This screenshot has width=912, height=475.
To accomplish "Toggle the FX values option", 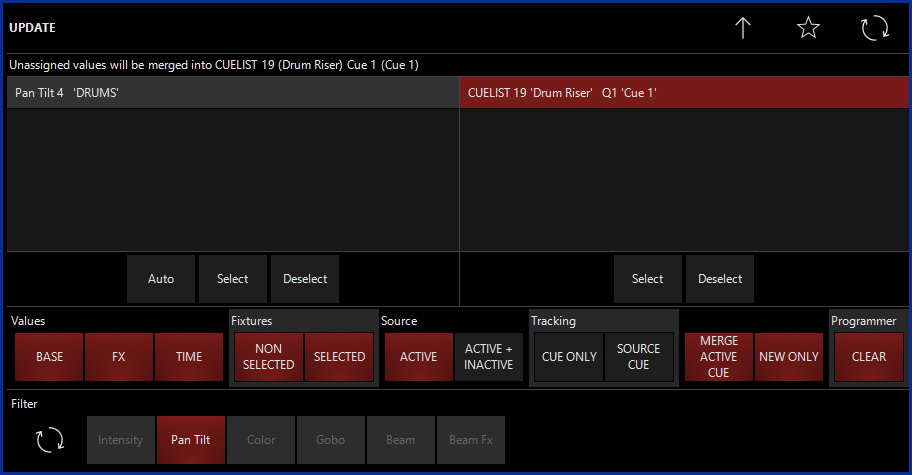I will pyautogui.click(x=119, y=357).
